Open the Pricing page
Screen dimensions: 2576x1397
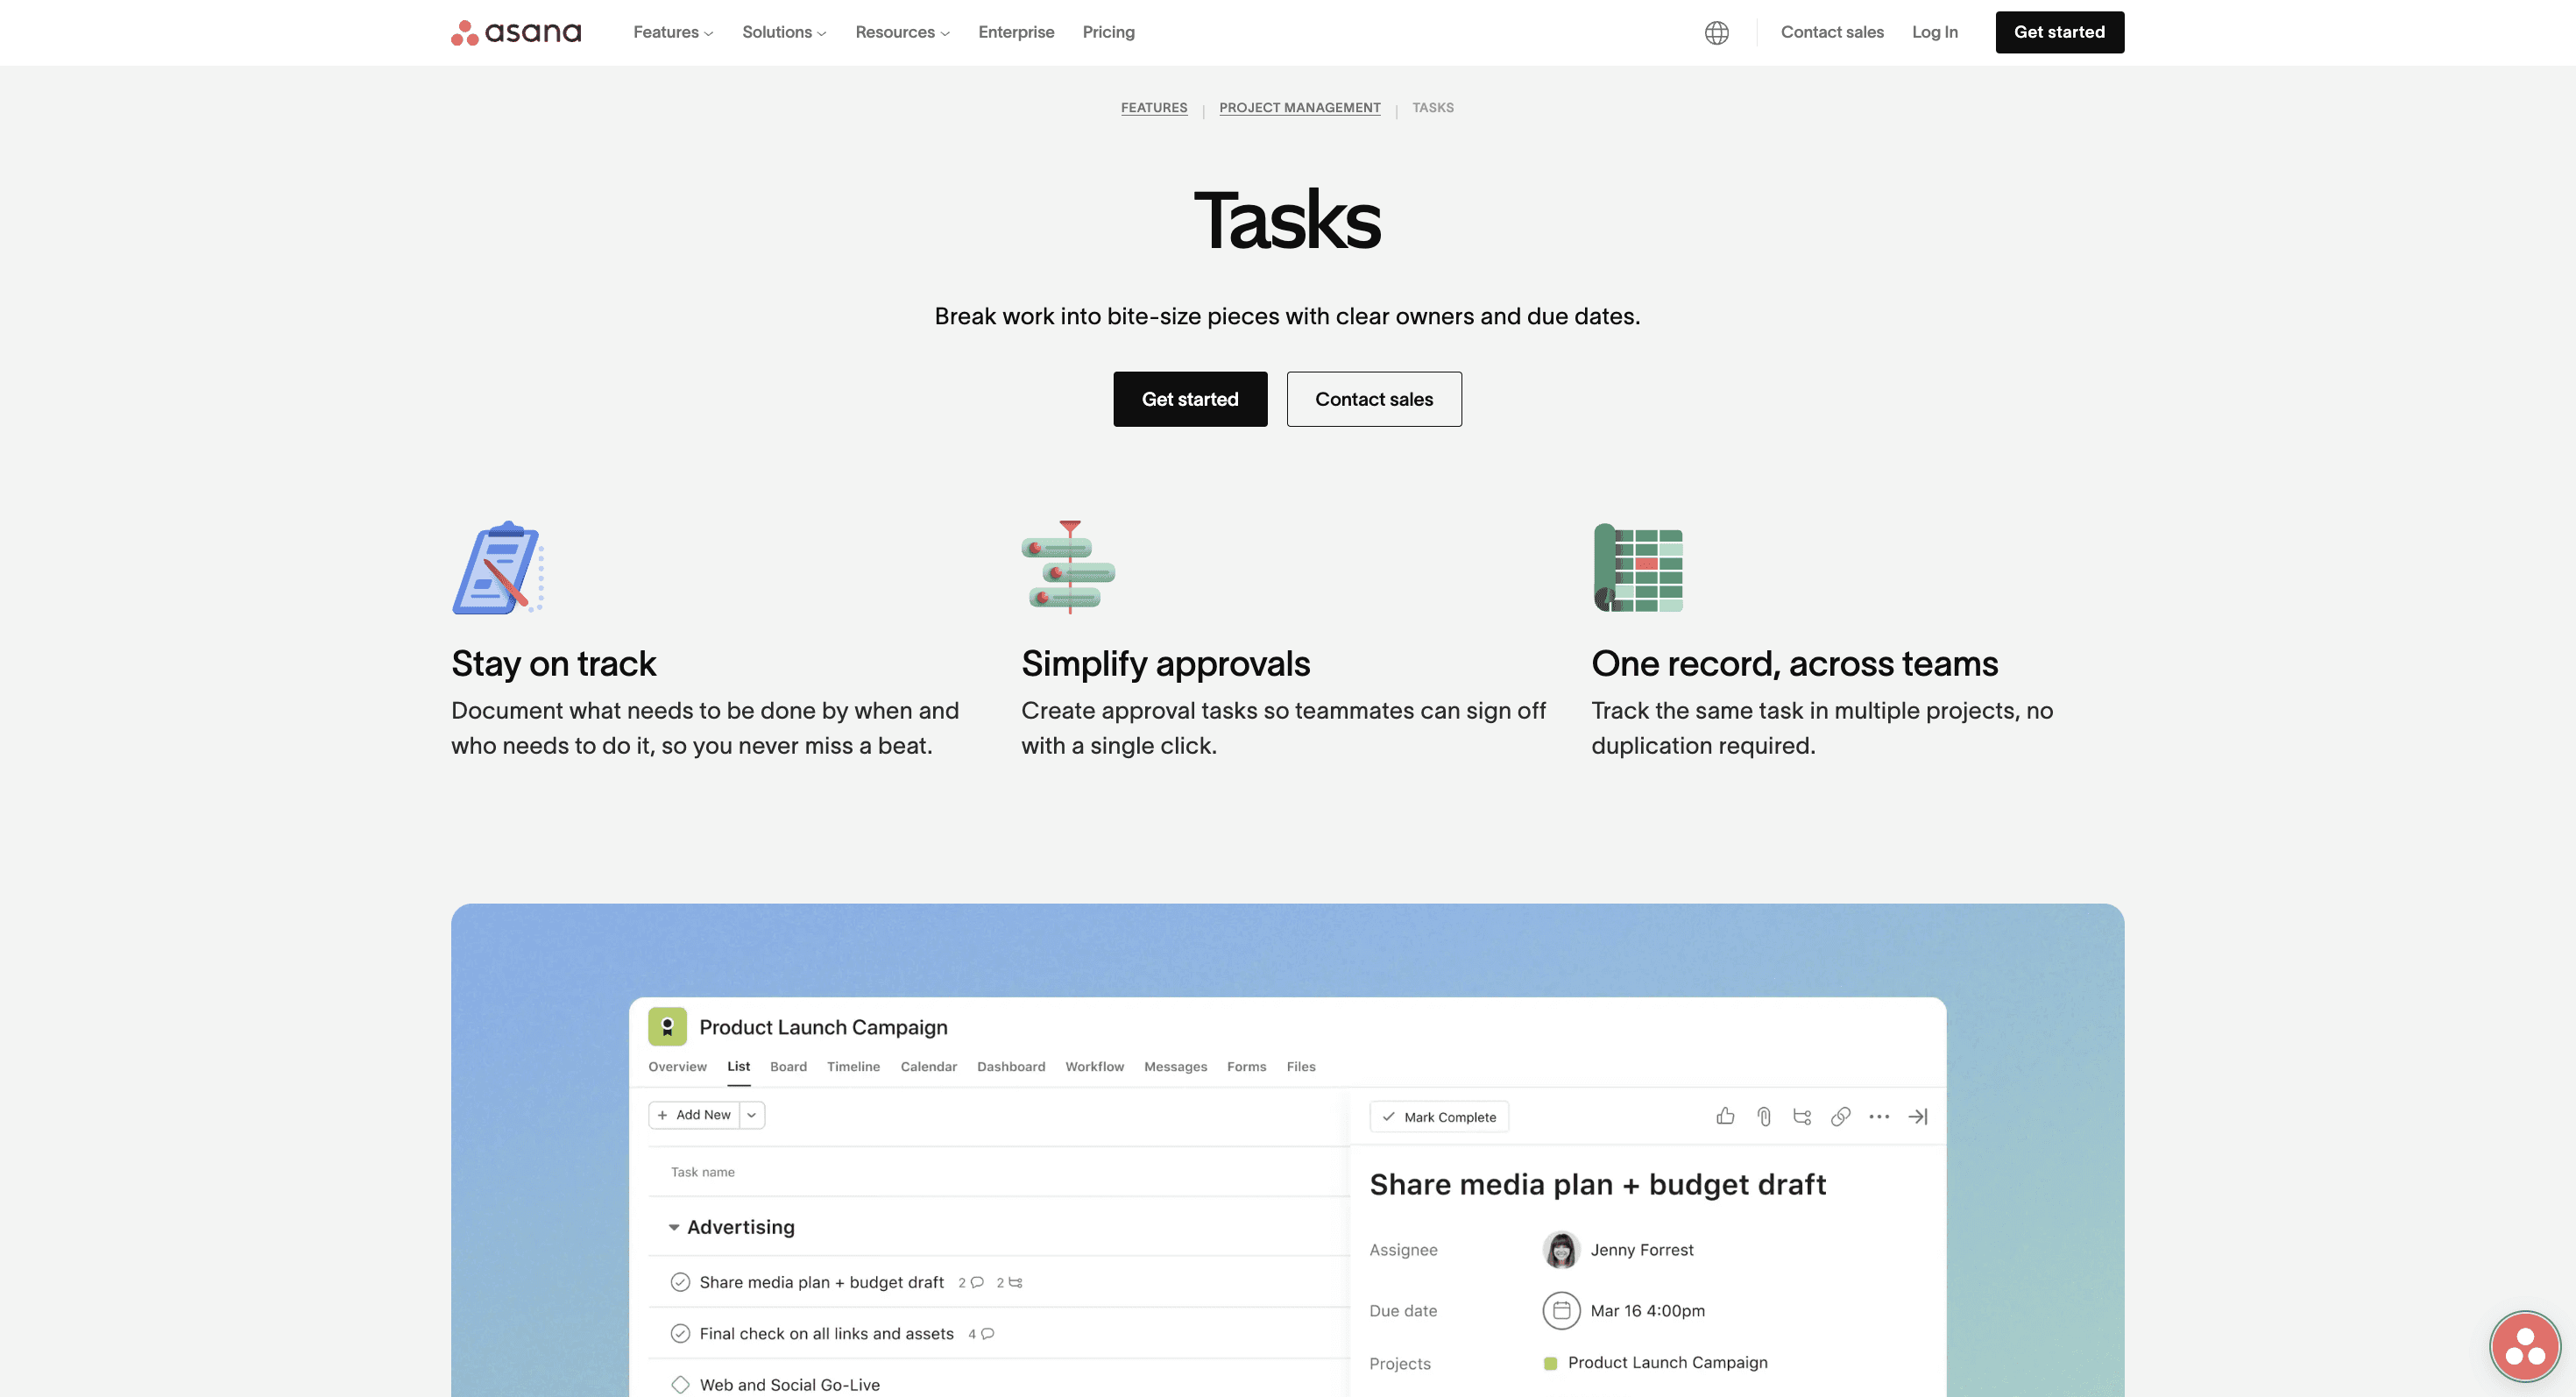pyautogui.click(x=1108, y=32)
